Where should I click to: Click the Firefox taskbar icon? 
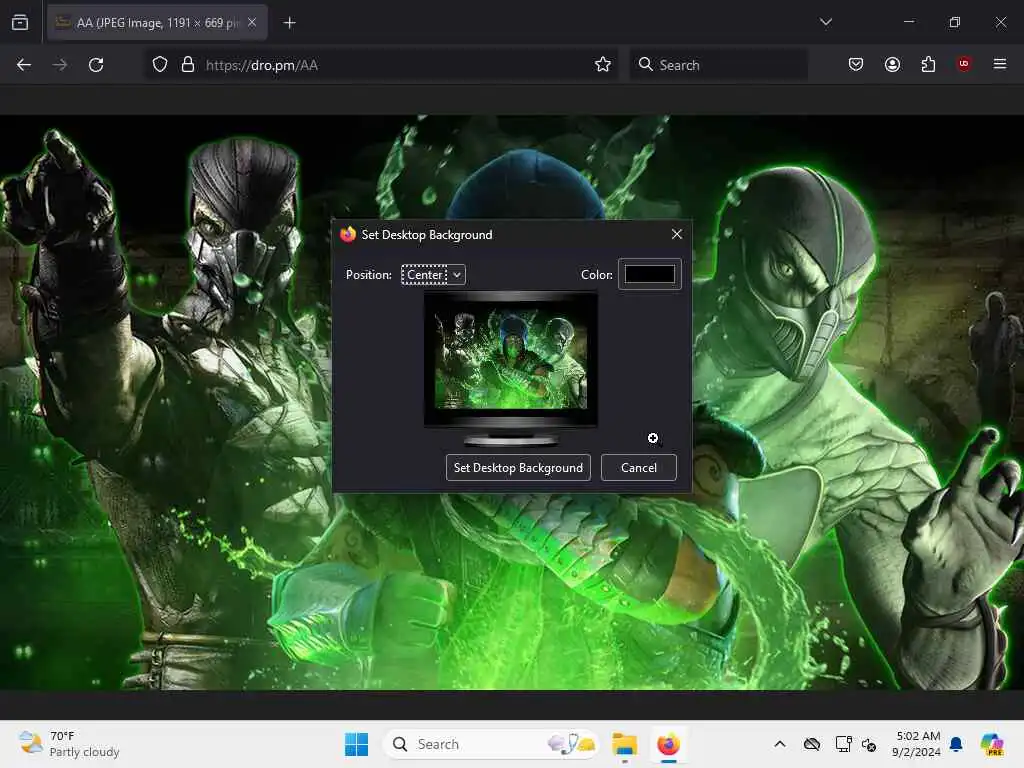(668, 744)
